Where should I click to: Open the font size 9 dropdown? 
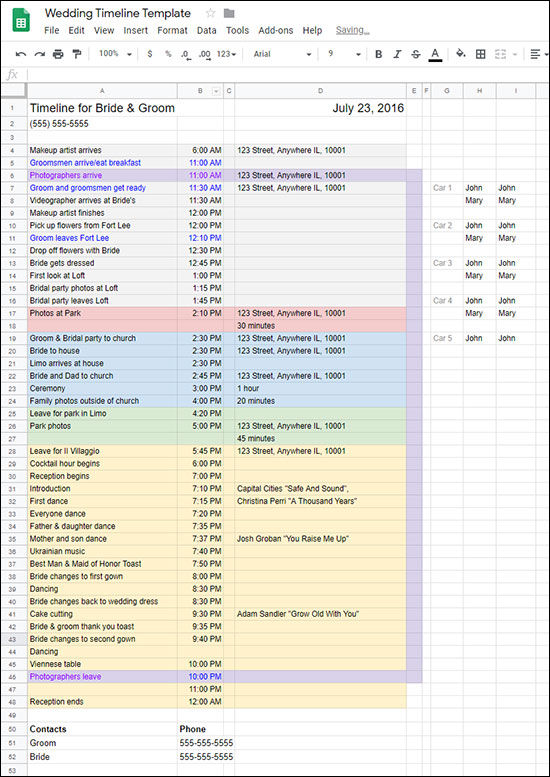coord(344,54)
